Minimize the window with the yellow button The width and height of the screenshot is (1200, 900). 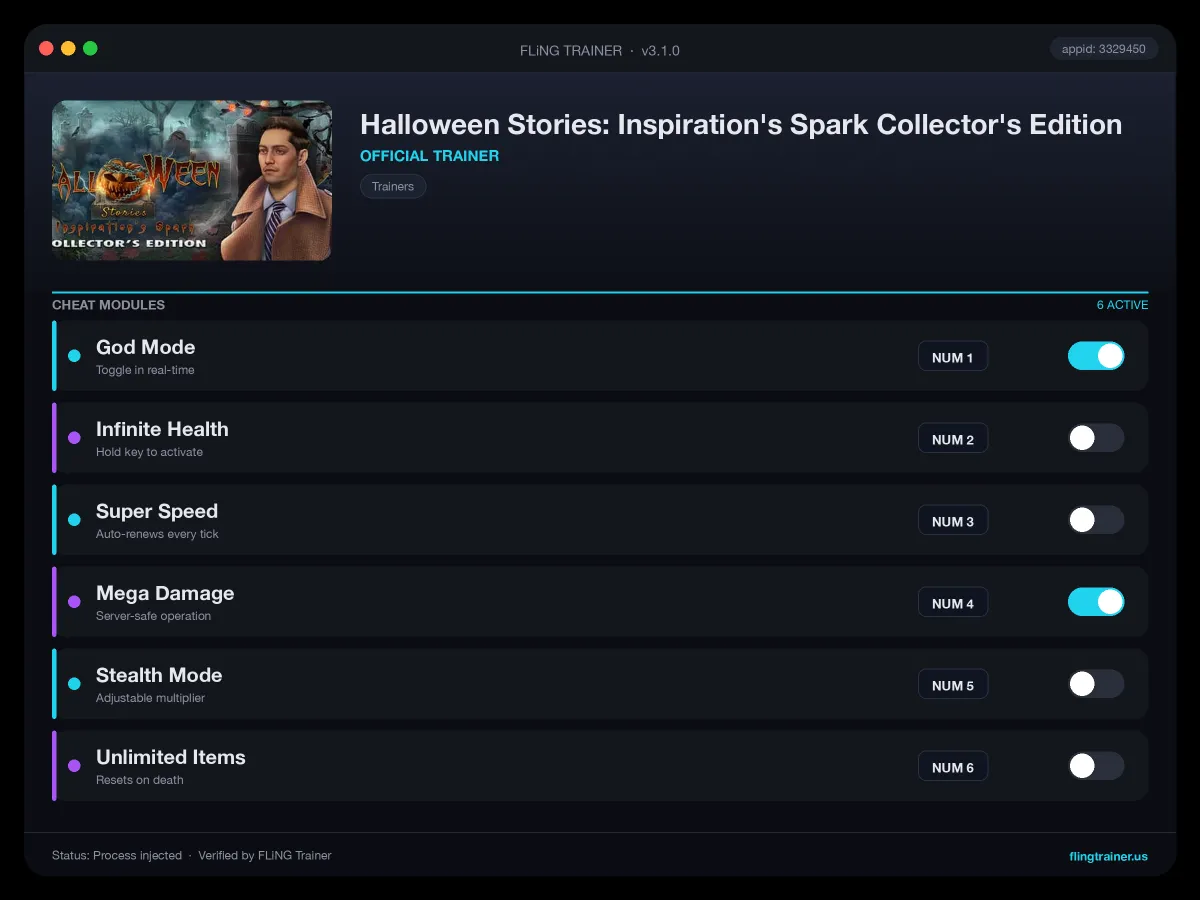(68, 48)
